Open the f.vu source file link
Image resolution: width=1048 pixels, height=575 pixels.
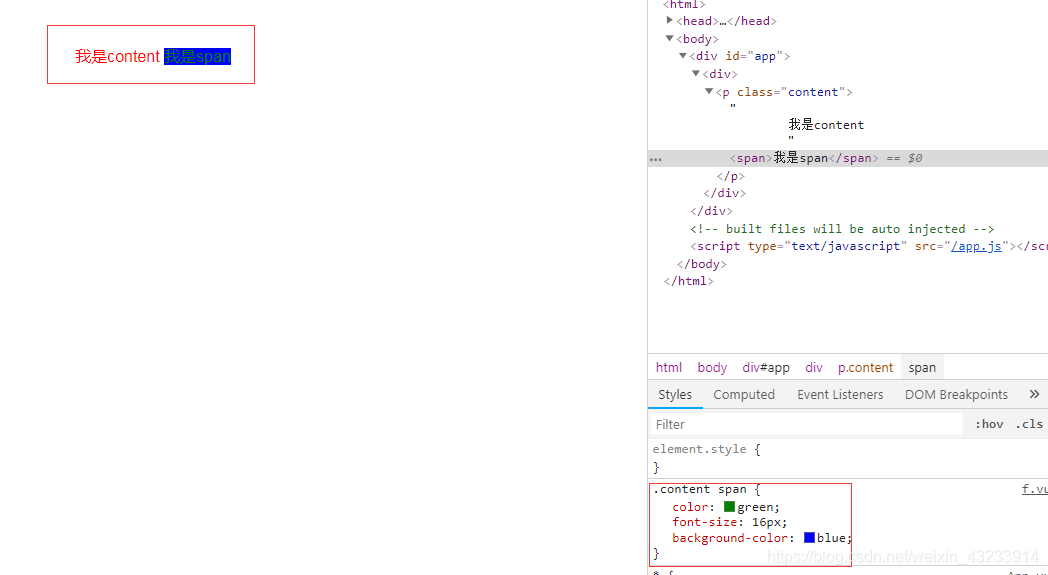click(1035, 489)
